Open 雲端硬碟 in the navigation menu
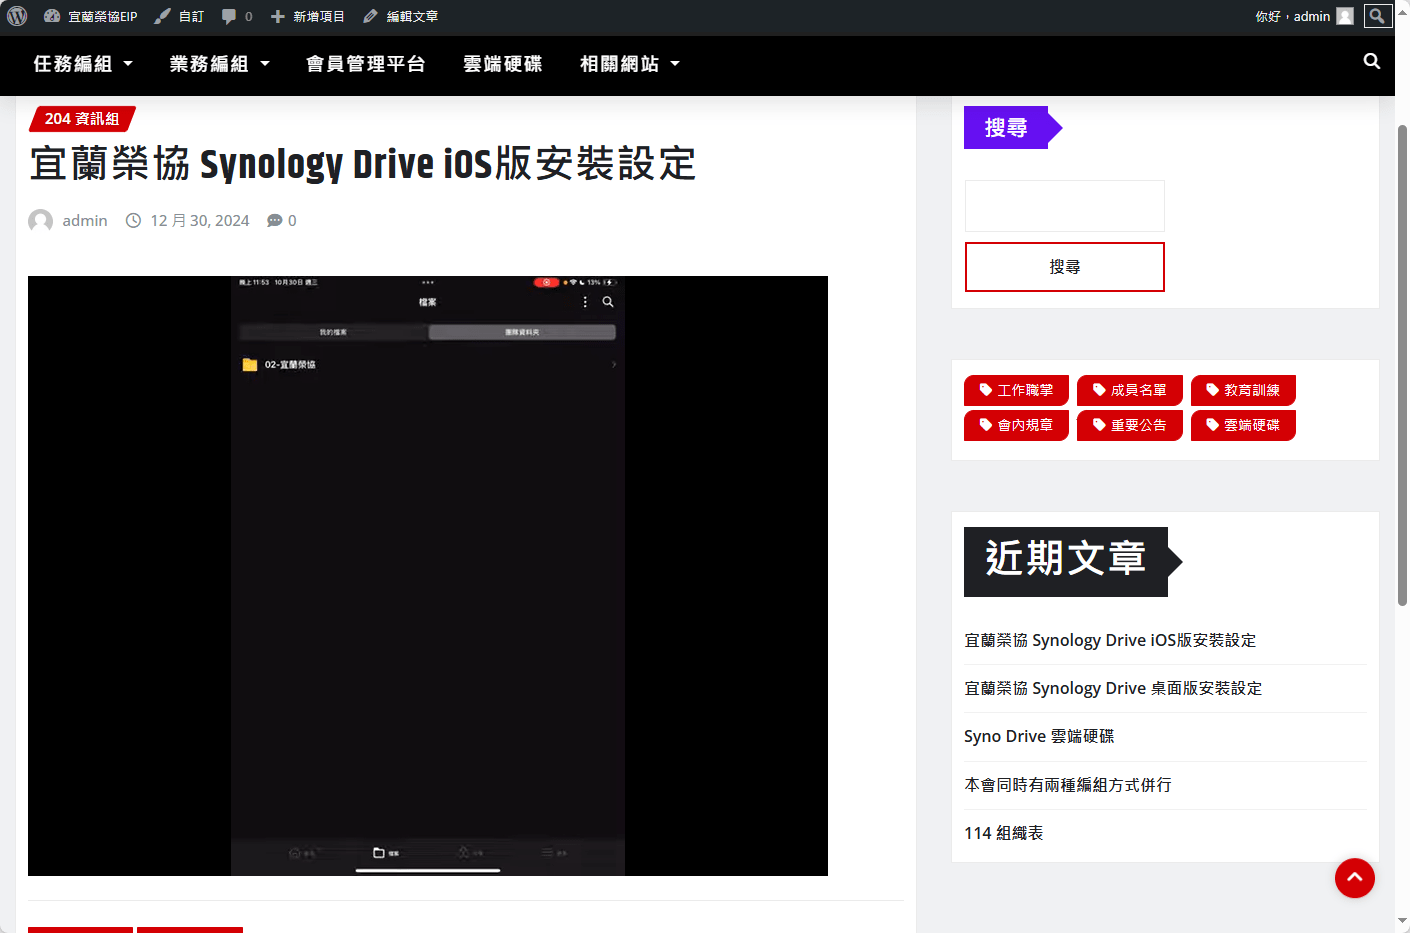Viewport: 1410px width, 933px height. [x=503, y=64]
